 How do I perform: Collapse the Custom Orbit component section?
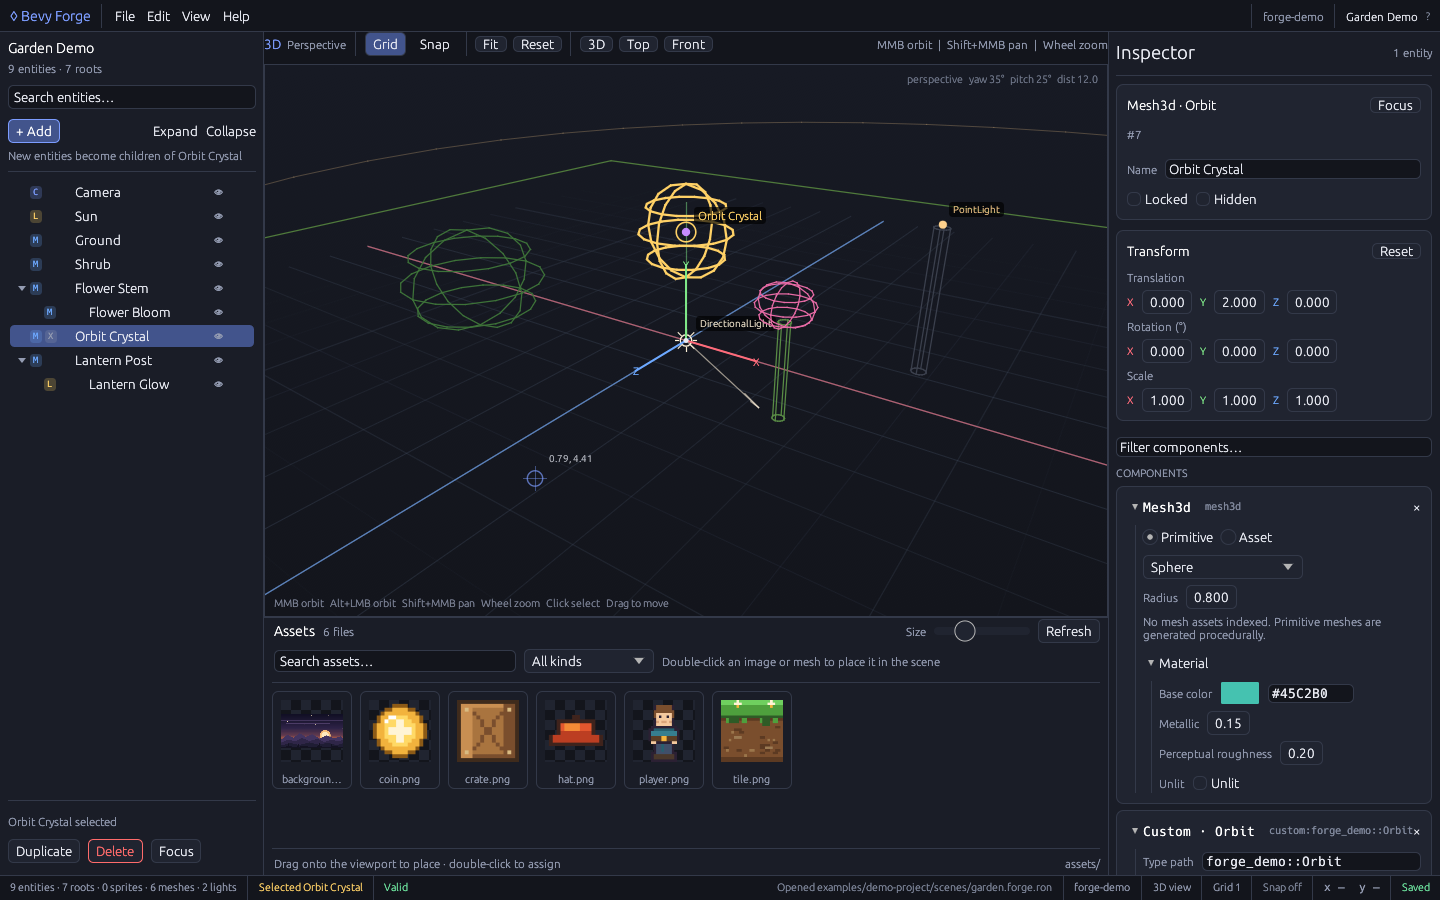[1135, 831]
